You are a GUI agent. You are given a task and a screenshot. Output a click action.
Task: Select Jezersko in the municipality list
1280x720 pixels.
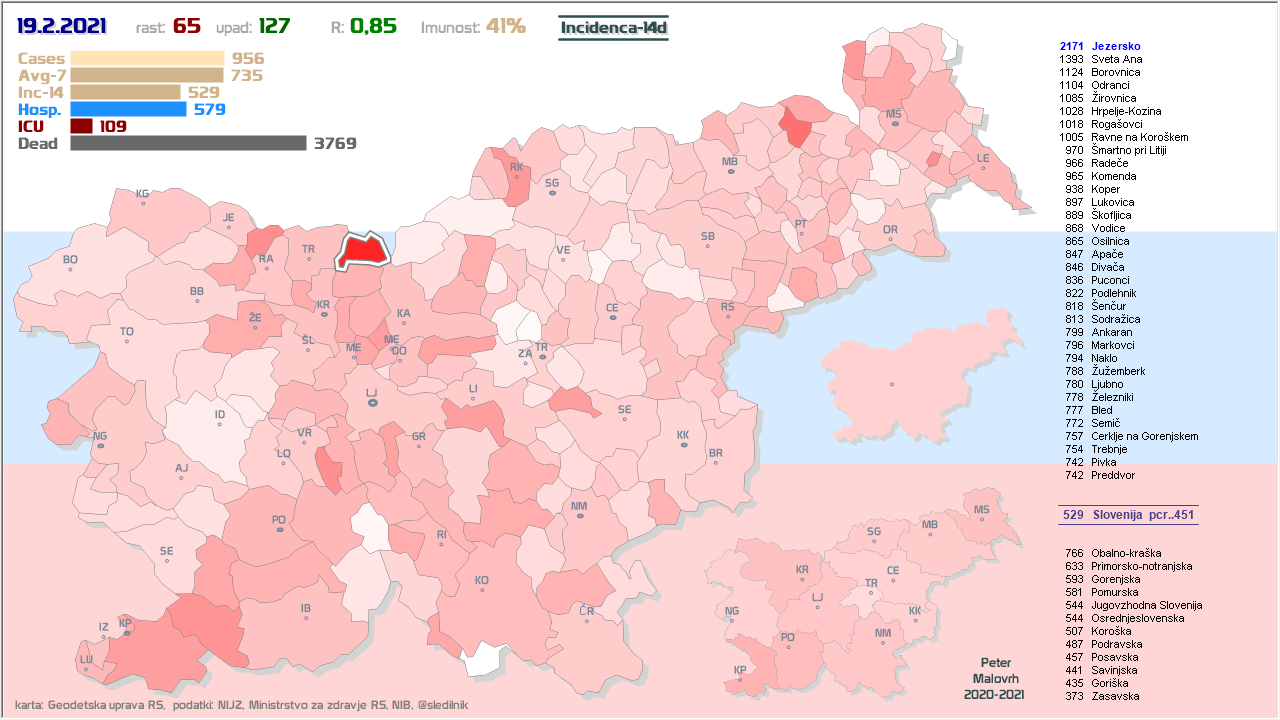point(1115,46)
